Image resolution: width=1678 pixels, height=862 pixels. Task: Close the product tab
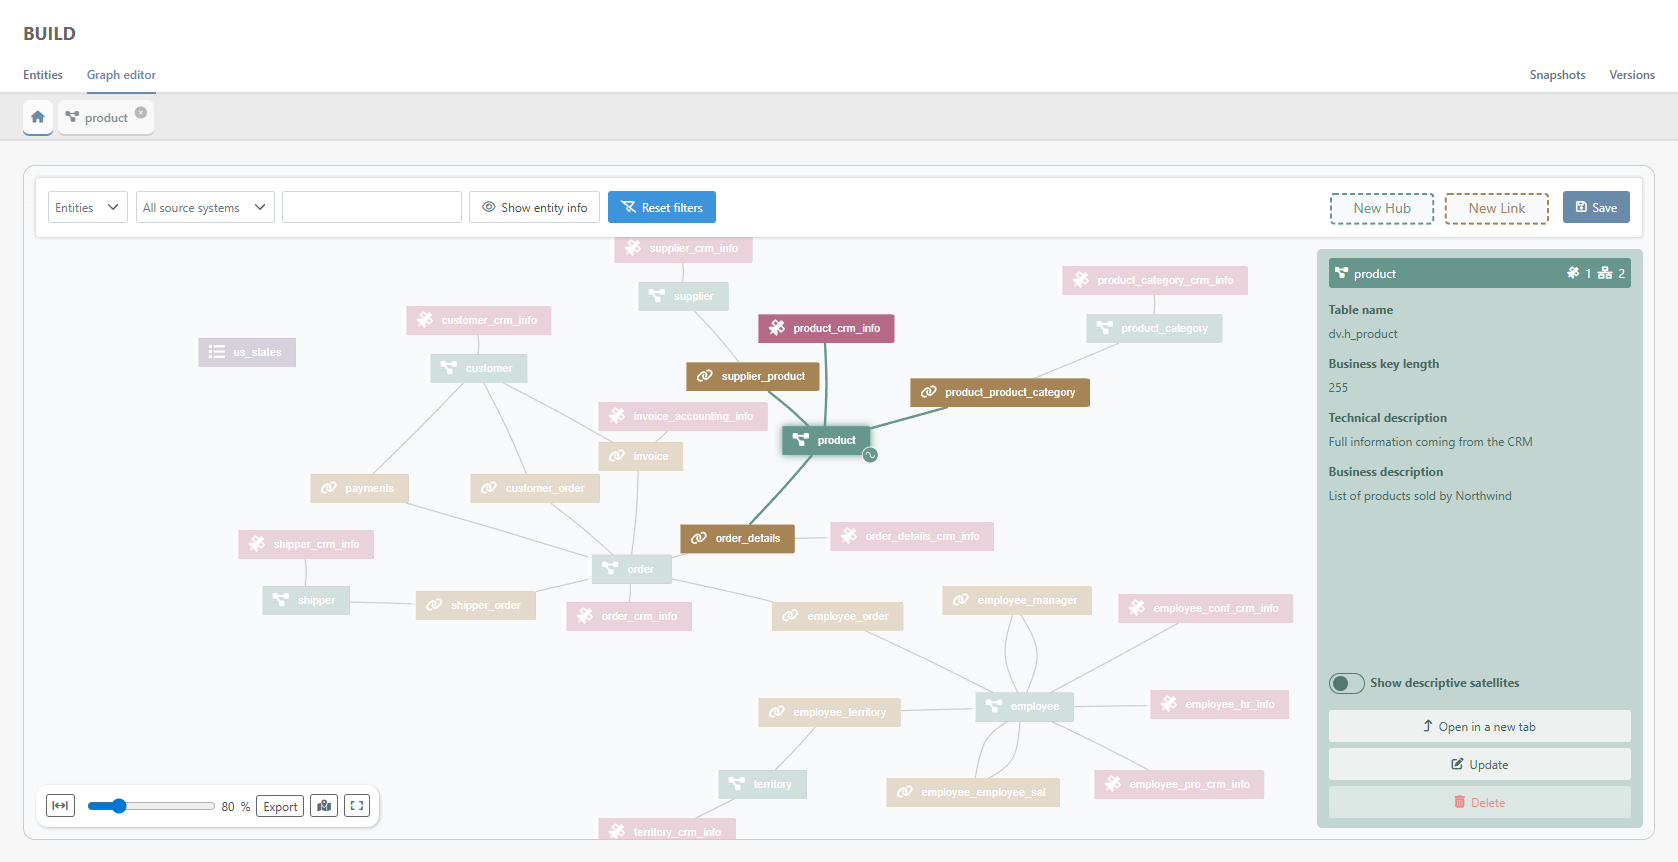(x=141, y=112)
